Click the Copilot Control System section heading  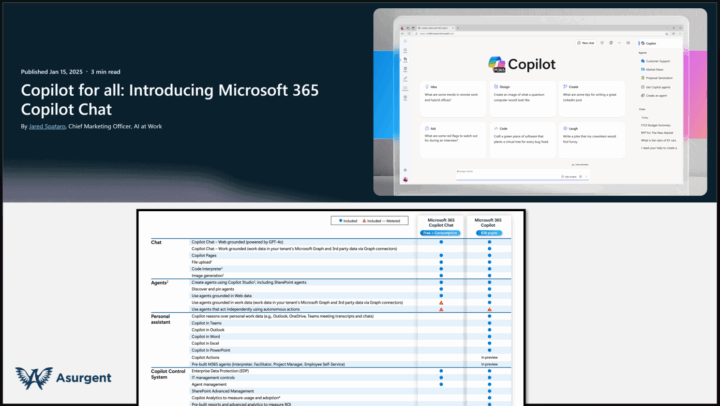click(x=168, y=374)
